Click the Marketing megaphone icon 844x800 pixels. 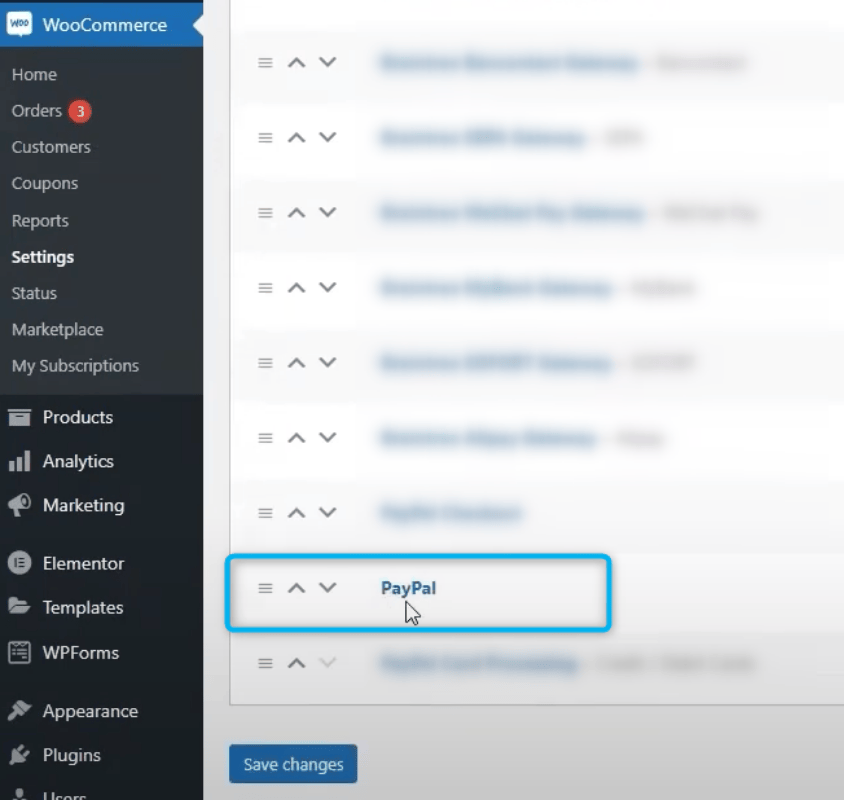[19, 505]
